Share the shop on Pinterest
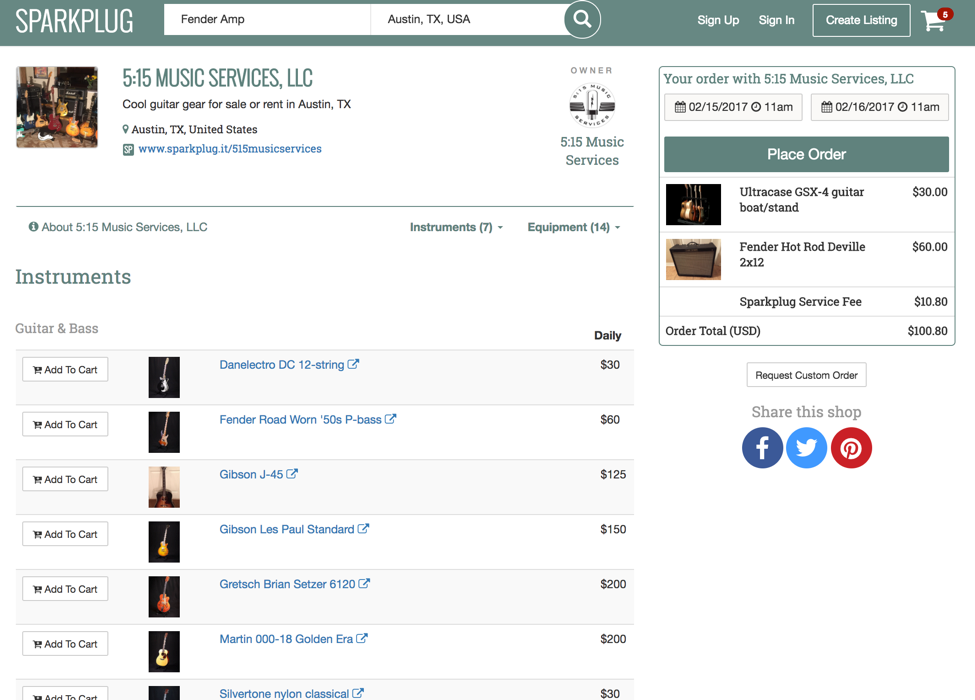 pyautogui.click(x=851, y=448)
